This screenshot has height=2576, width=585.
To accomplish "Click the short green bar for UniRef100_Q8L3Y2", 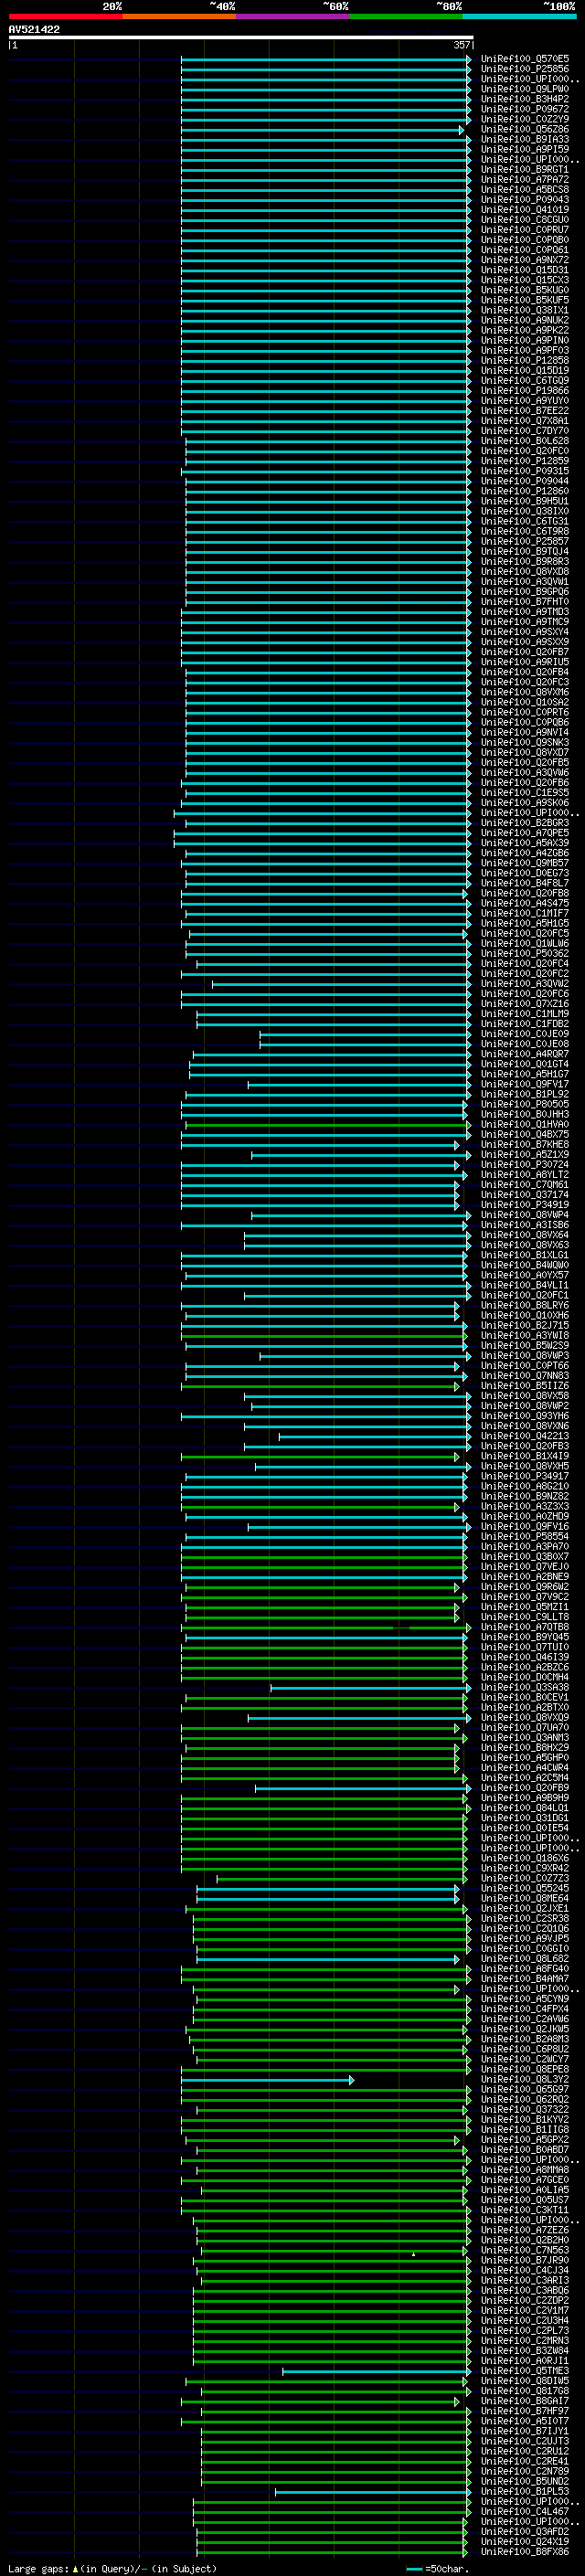I will 267,2080.
